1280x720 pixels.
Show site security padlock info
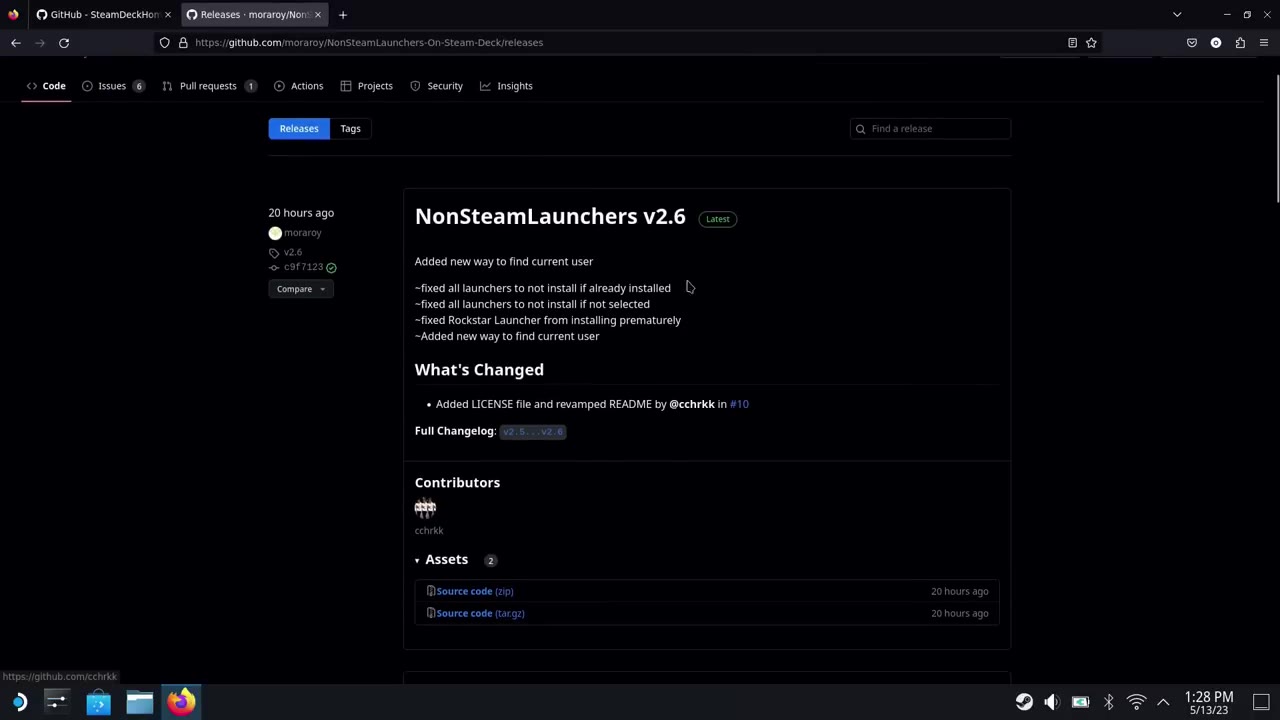pos(183,43)
